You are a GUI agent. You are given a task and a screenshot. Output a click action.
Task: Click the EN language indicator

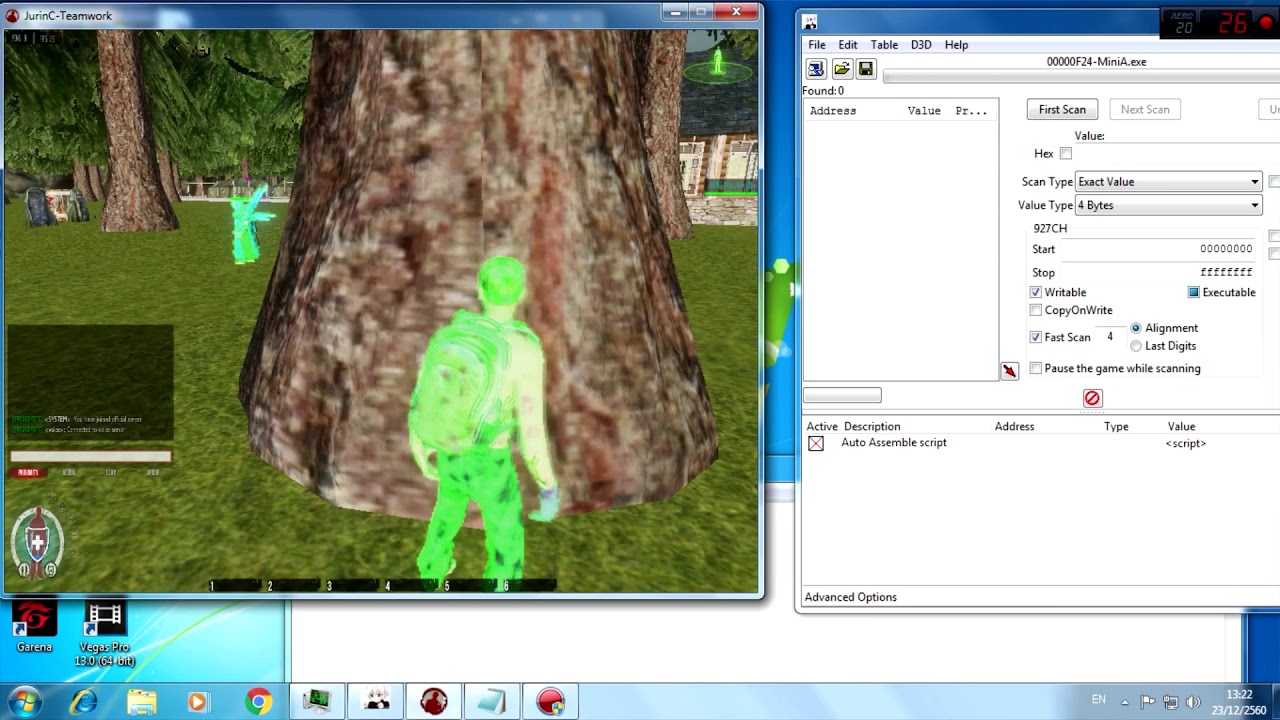click(x=1099, y=699)
